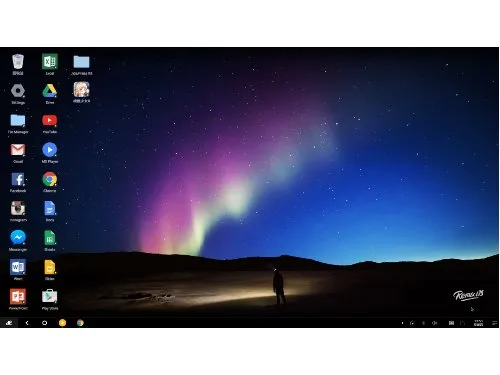Click the taskbar home circle button
This screenshot has height=375, width=500.
click(44, 323)
